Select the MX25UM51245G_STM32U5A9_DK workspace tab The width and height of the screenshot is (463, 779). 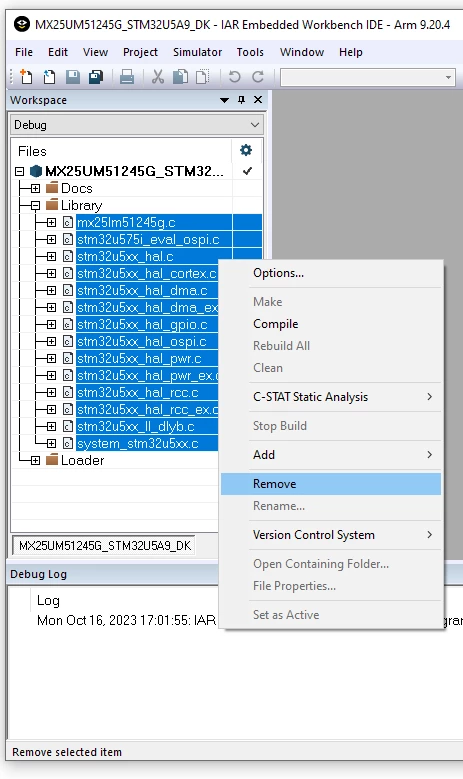tap(105, 545)
